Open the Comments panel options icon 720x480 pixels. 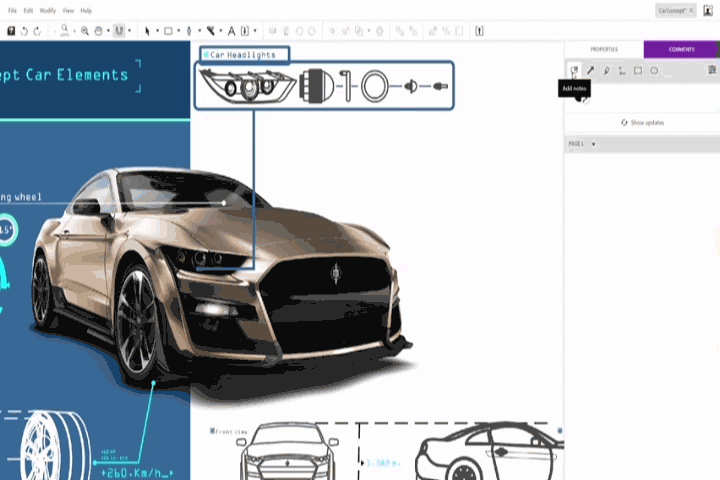712,69
